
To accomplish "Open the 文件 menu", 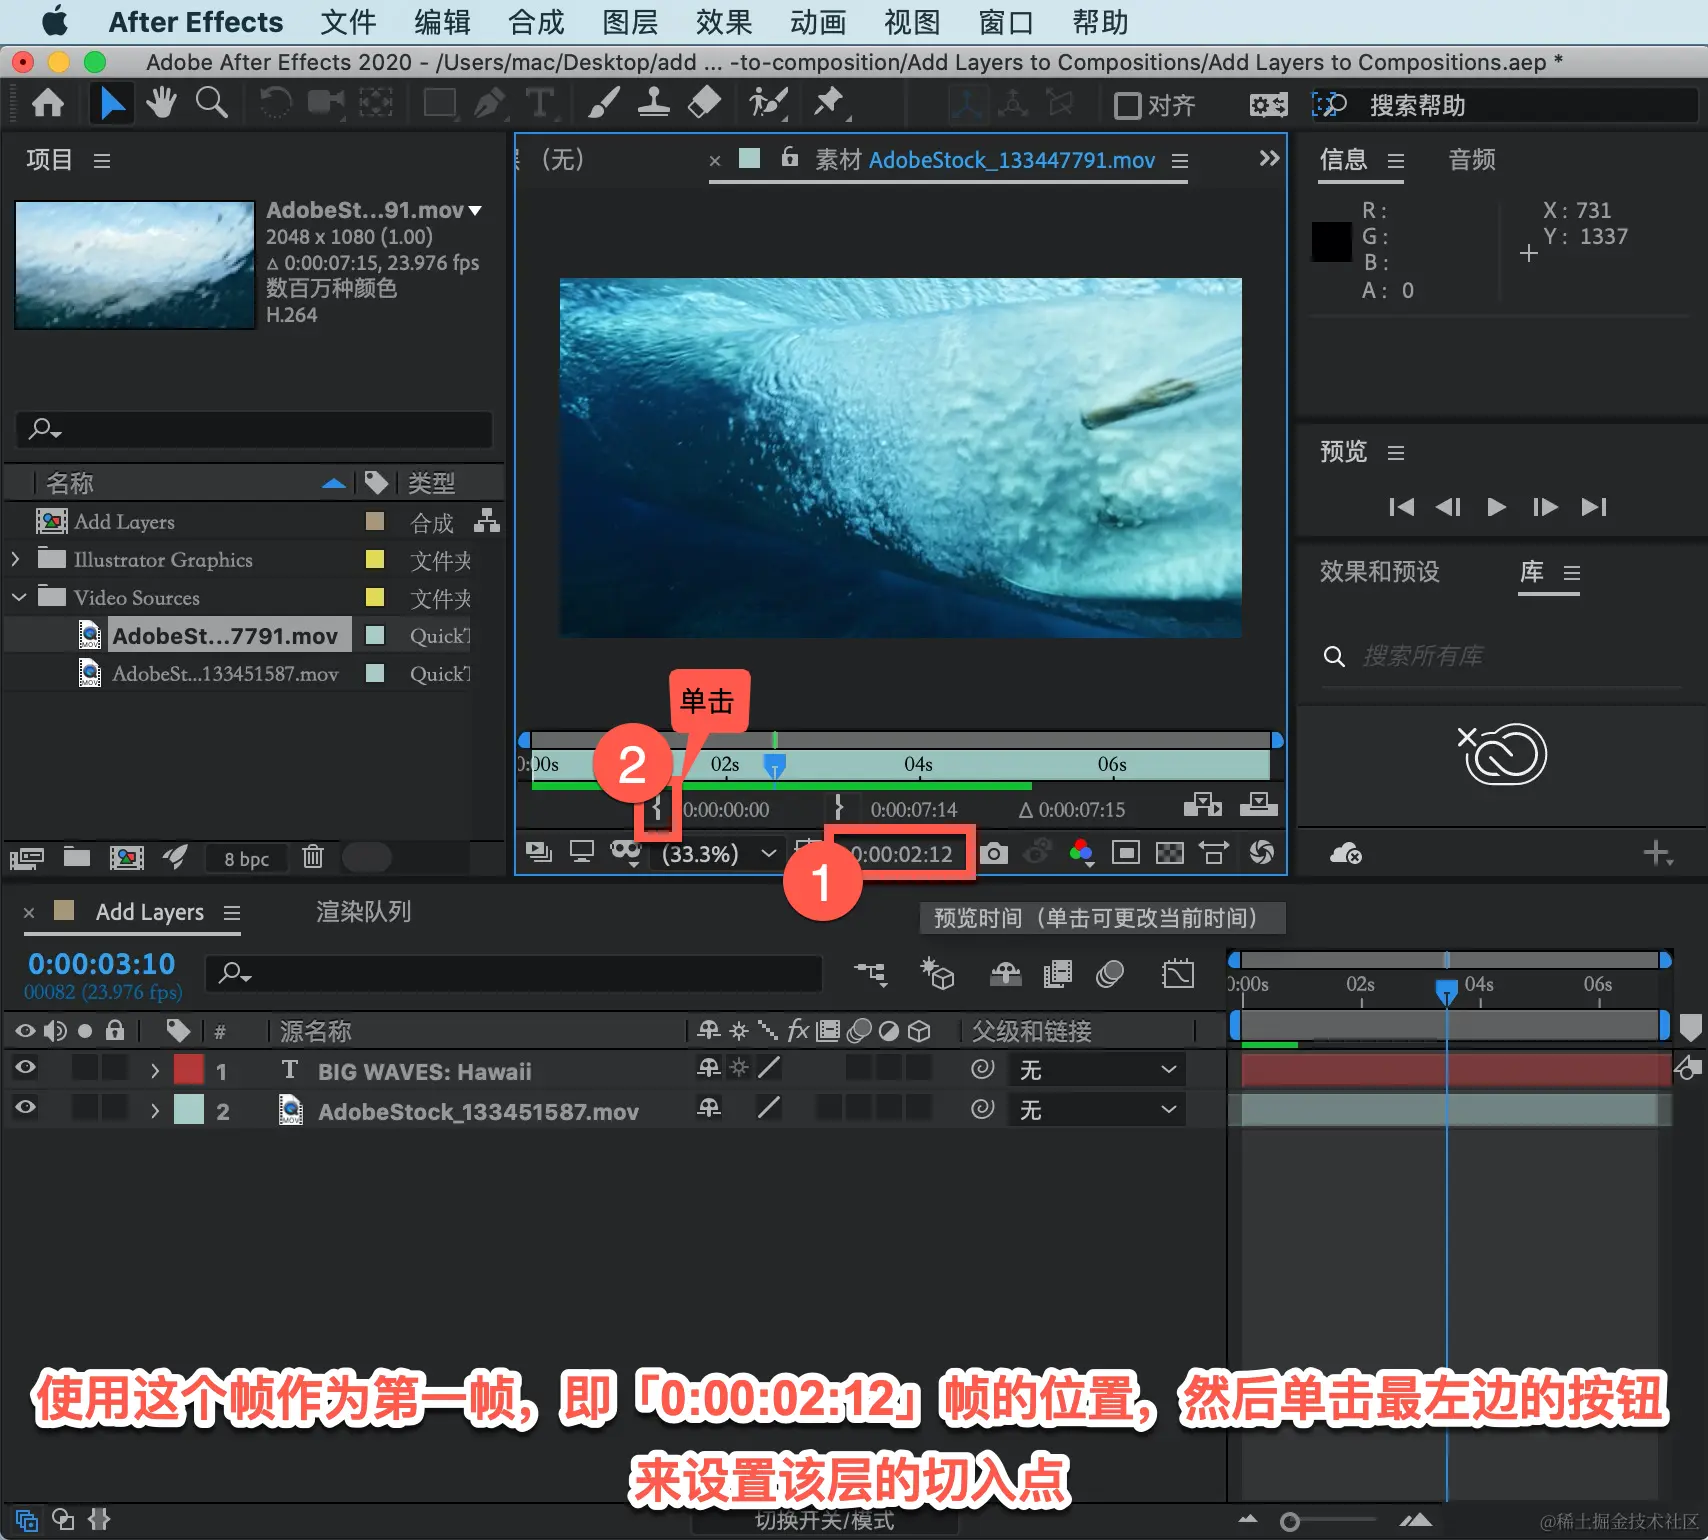I will point(348,22).
